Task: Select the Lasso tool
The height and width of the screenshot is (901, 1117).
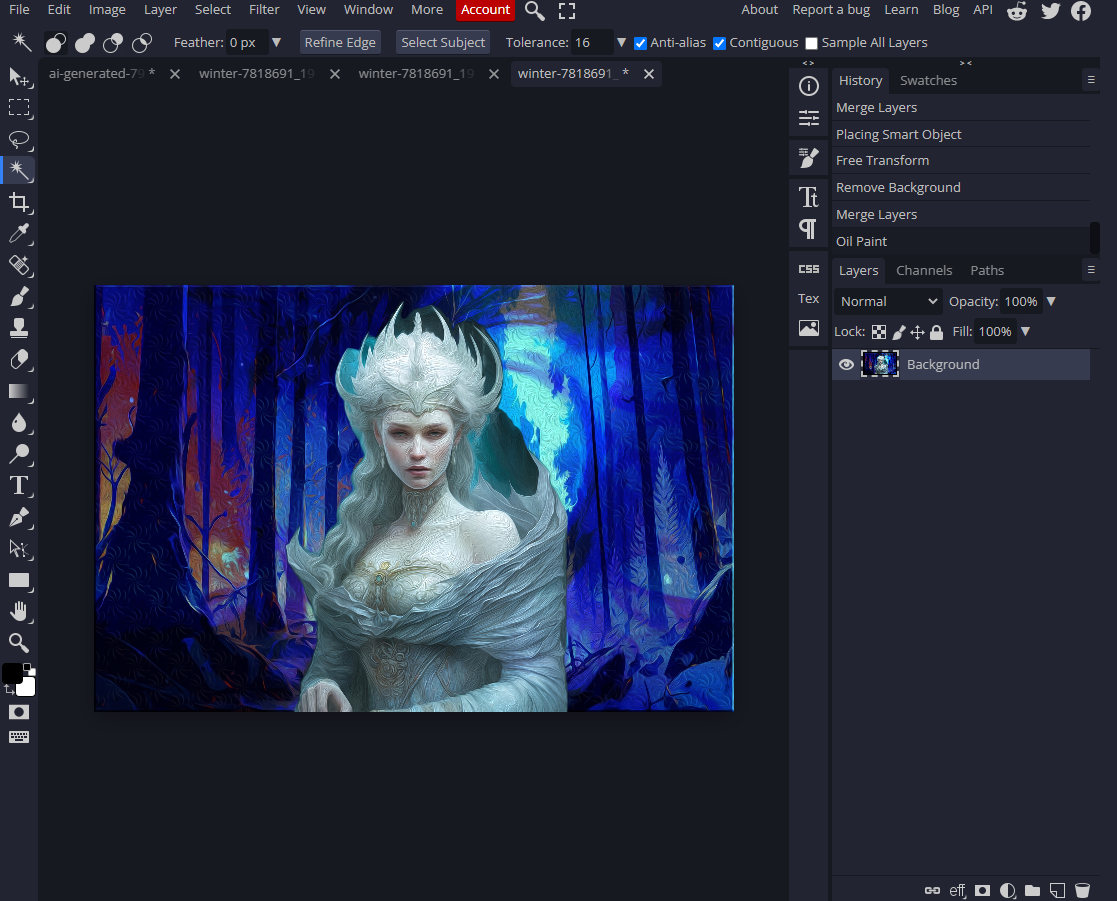Action: [19, 139]
